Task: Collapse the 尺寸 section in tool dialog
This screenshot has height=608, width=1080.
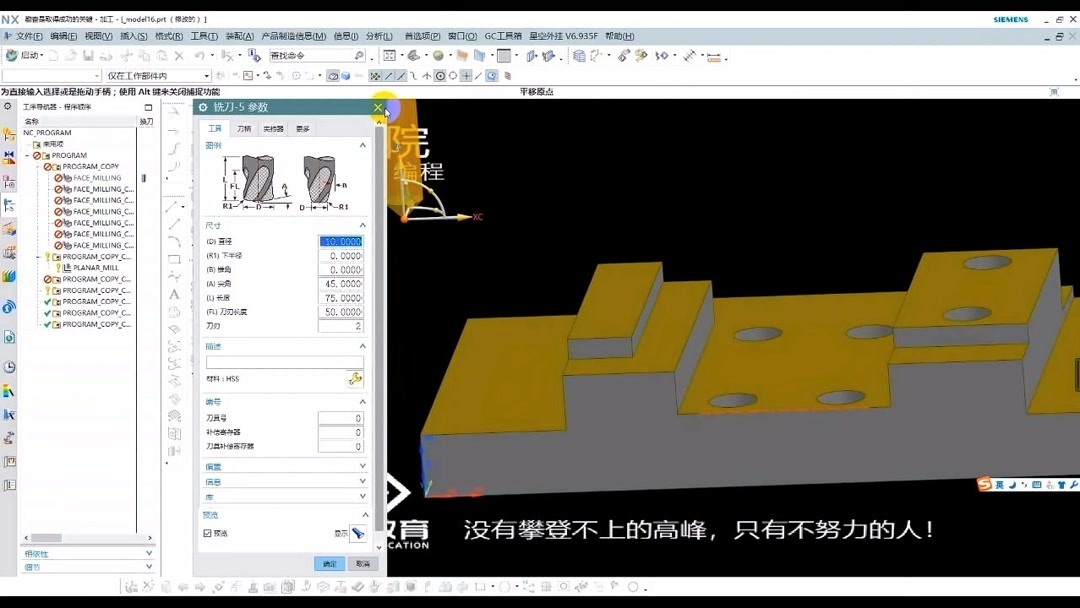Action: 362,225
